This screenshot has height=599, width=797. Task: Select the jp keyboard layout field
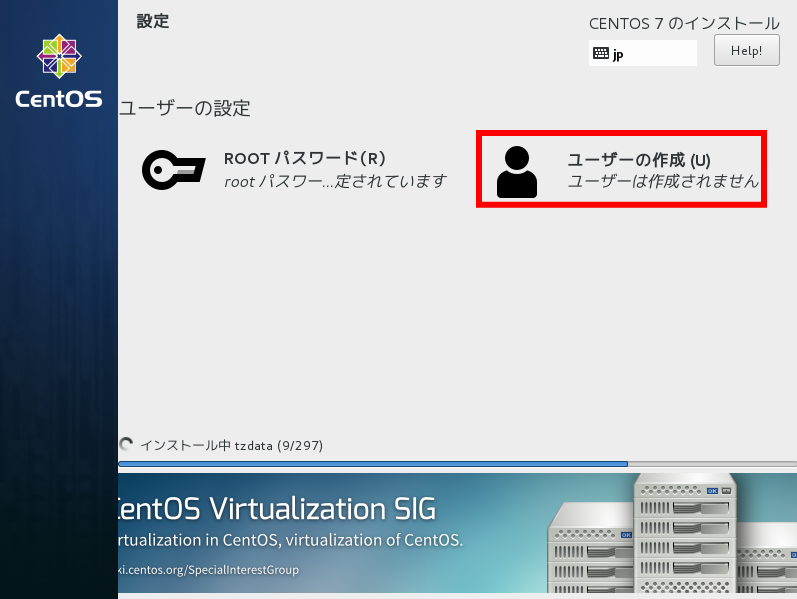click(643, 53)
